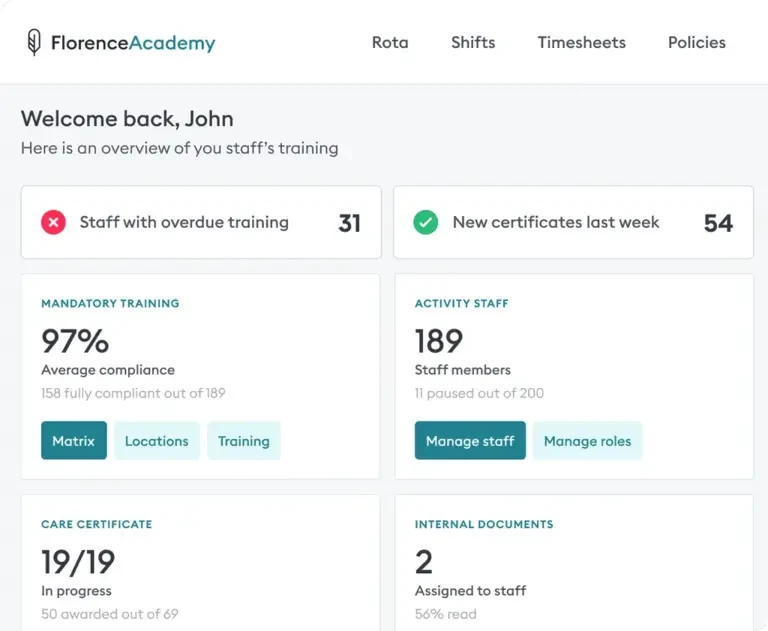Open Manage roles
The width and height of the screenshot is (768, 631).
pyautogui.click(x=587, y=440)
